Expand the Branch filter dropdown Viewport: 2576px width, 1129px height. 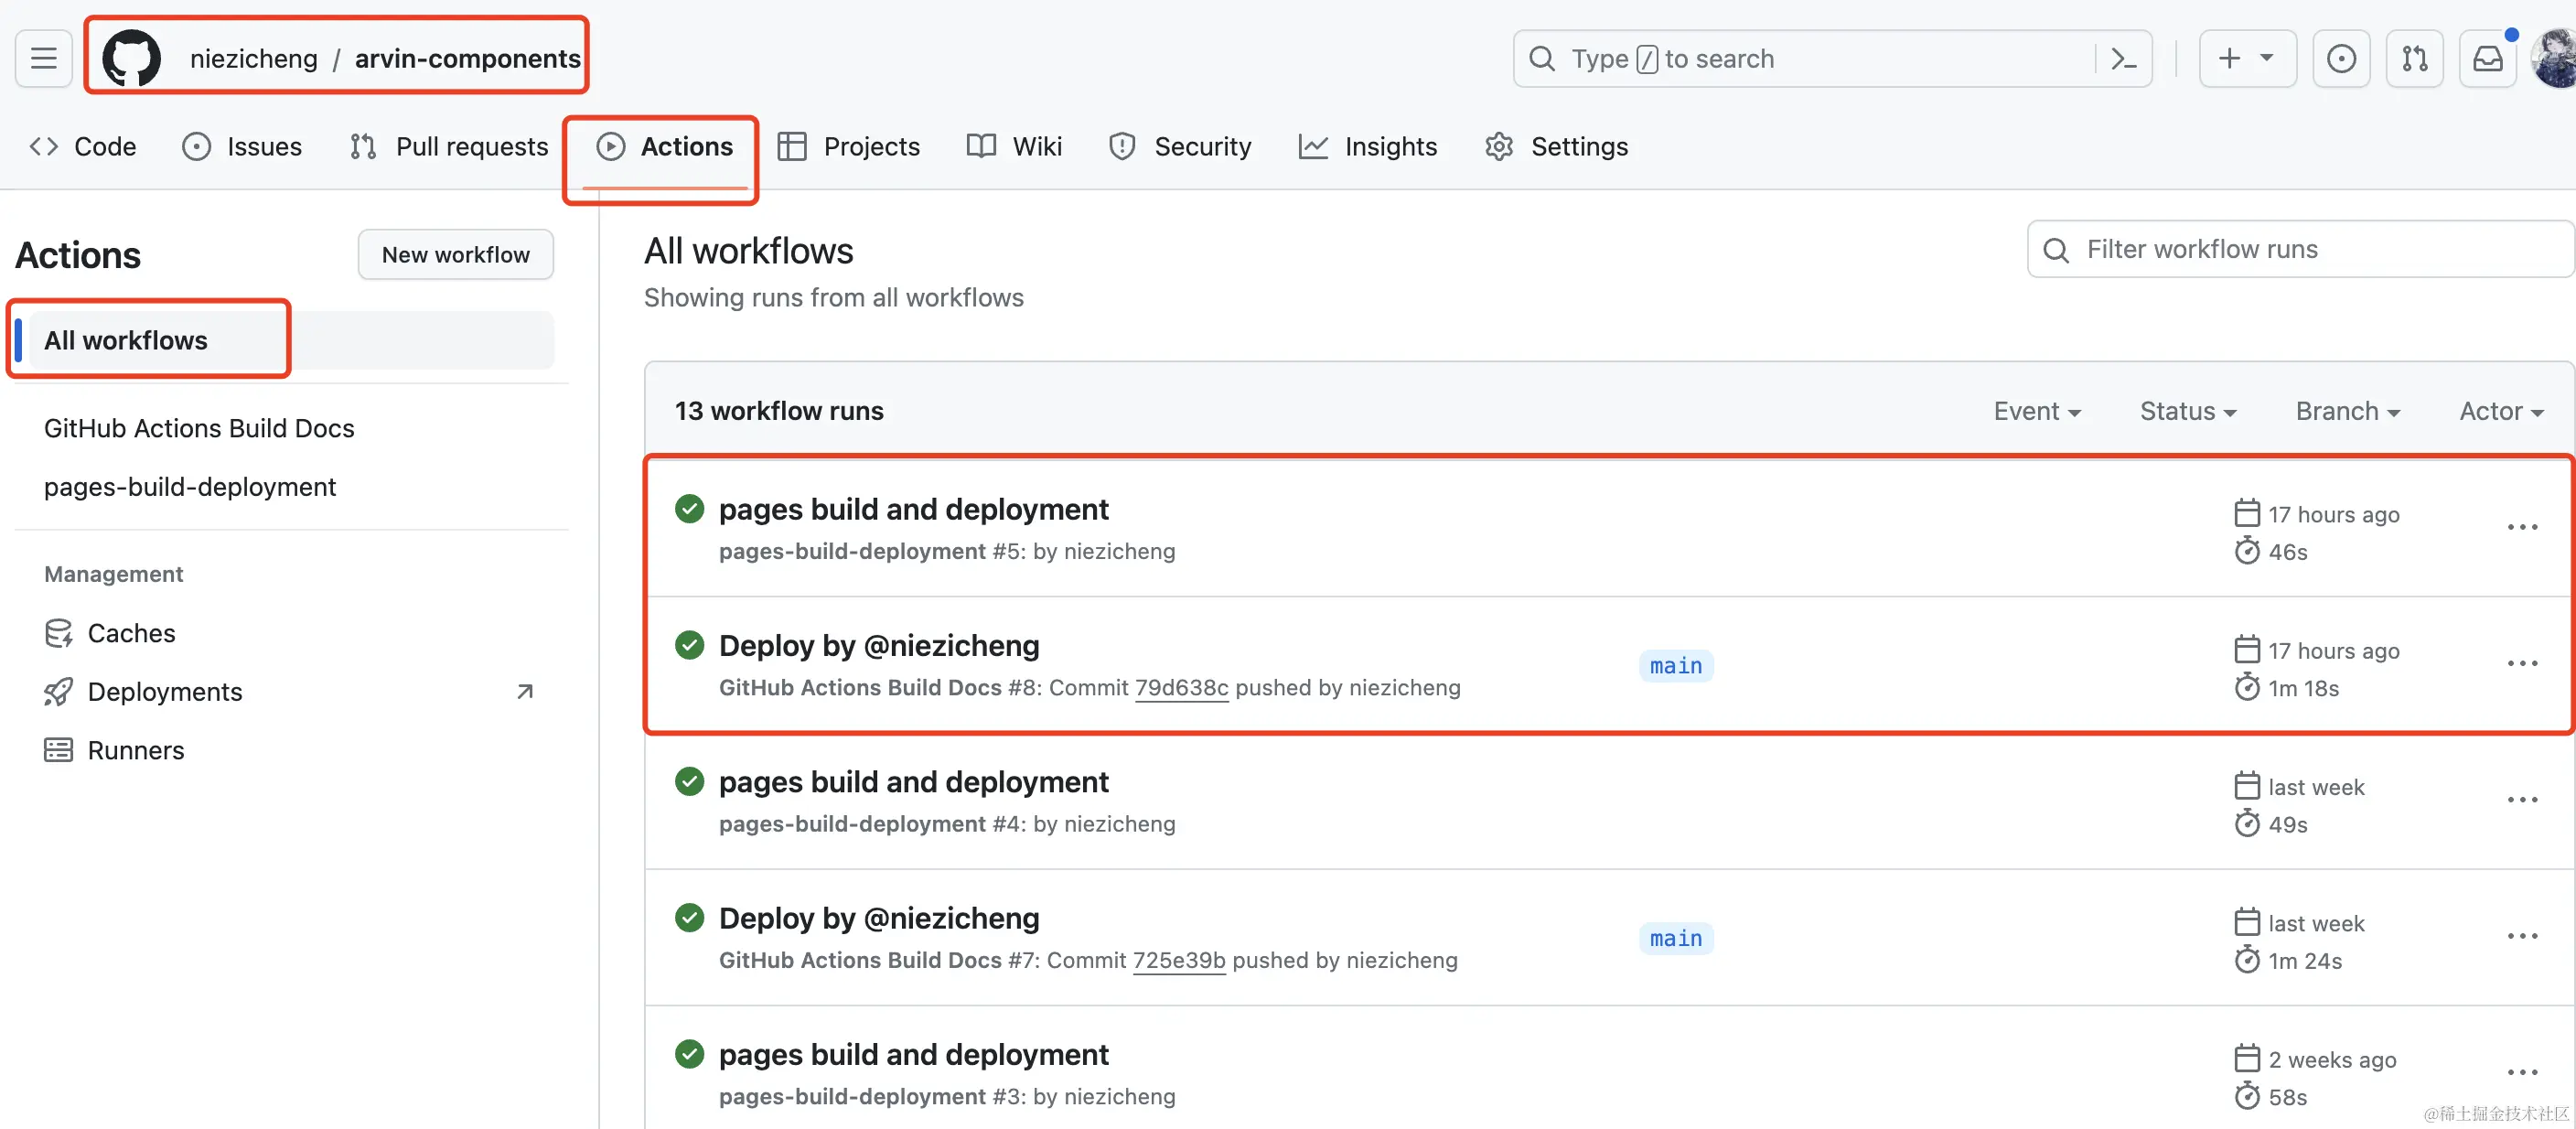(2348, 411)
